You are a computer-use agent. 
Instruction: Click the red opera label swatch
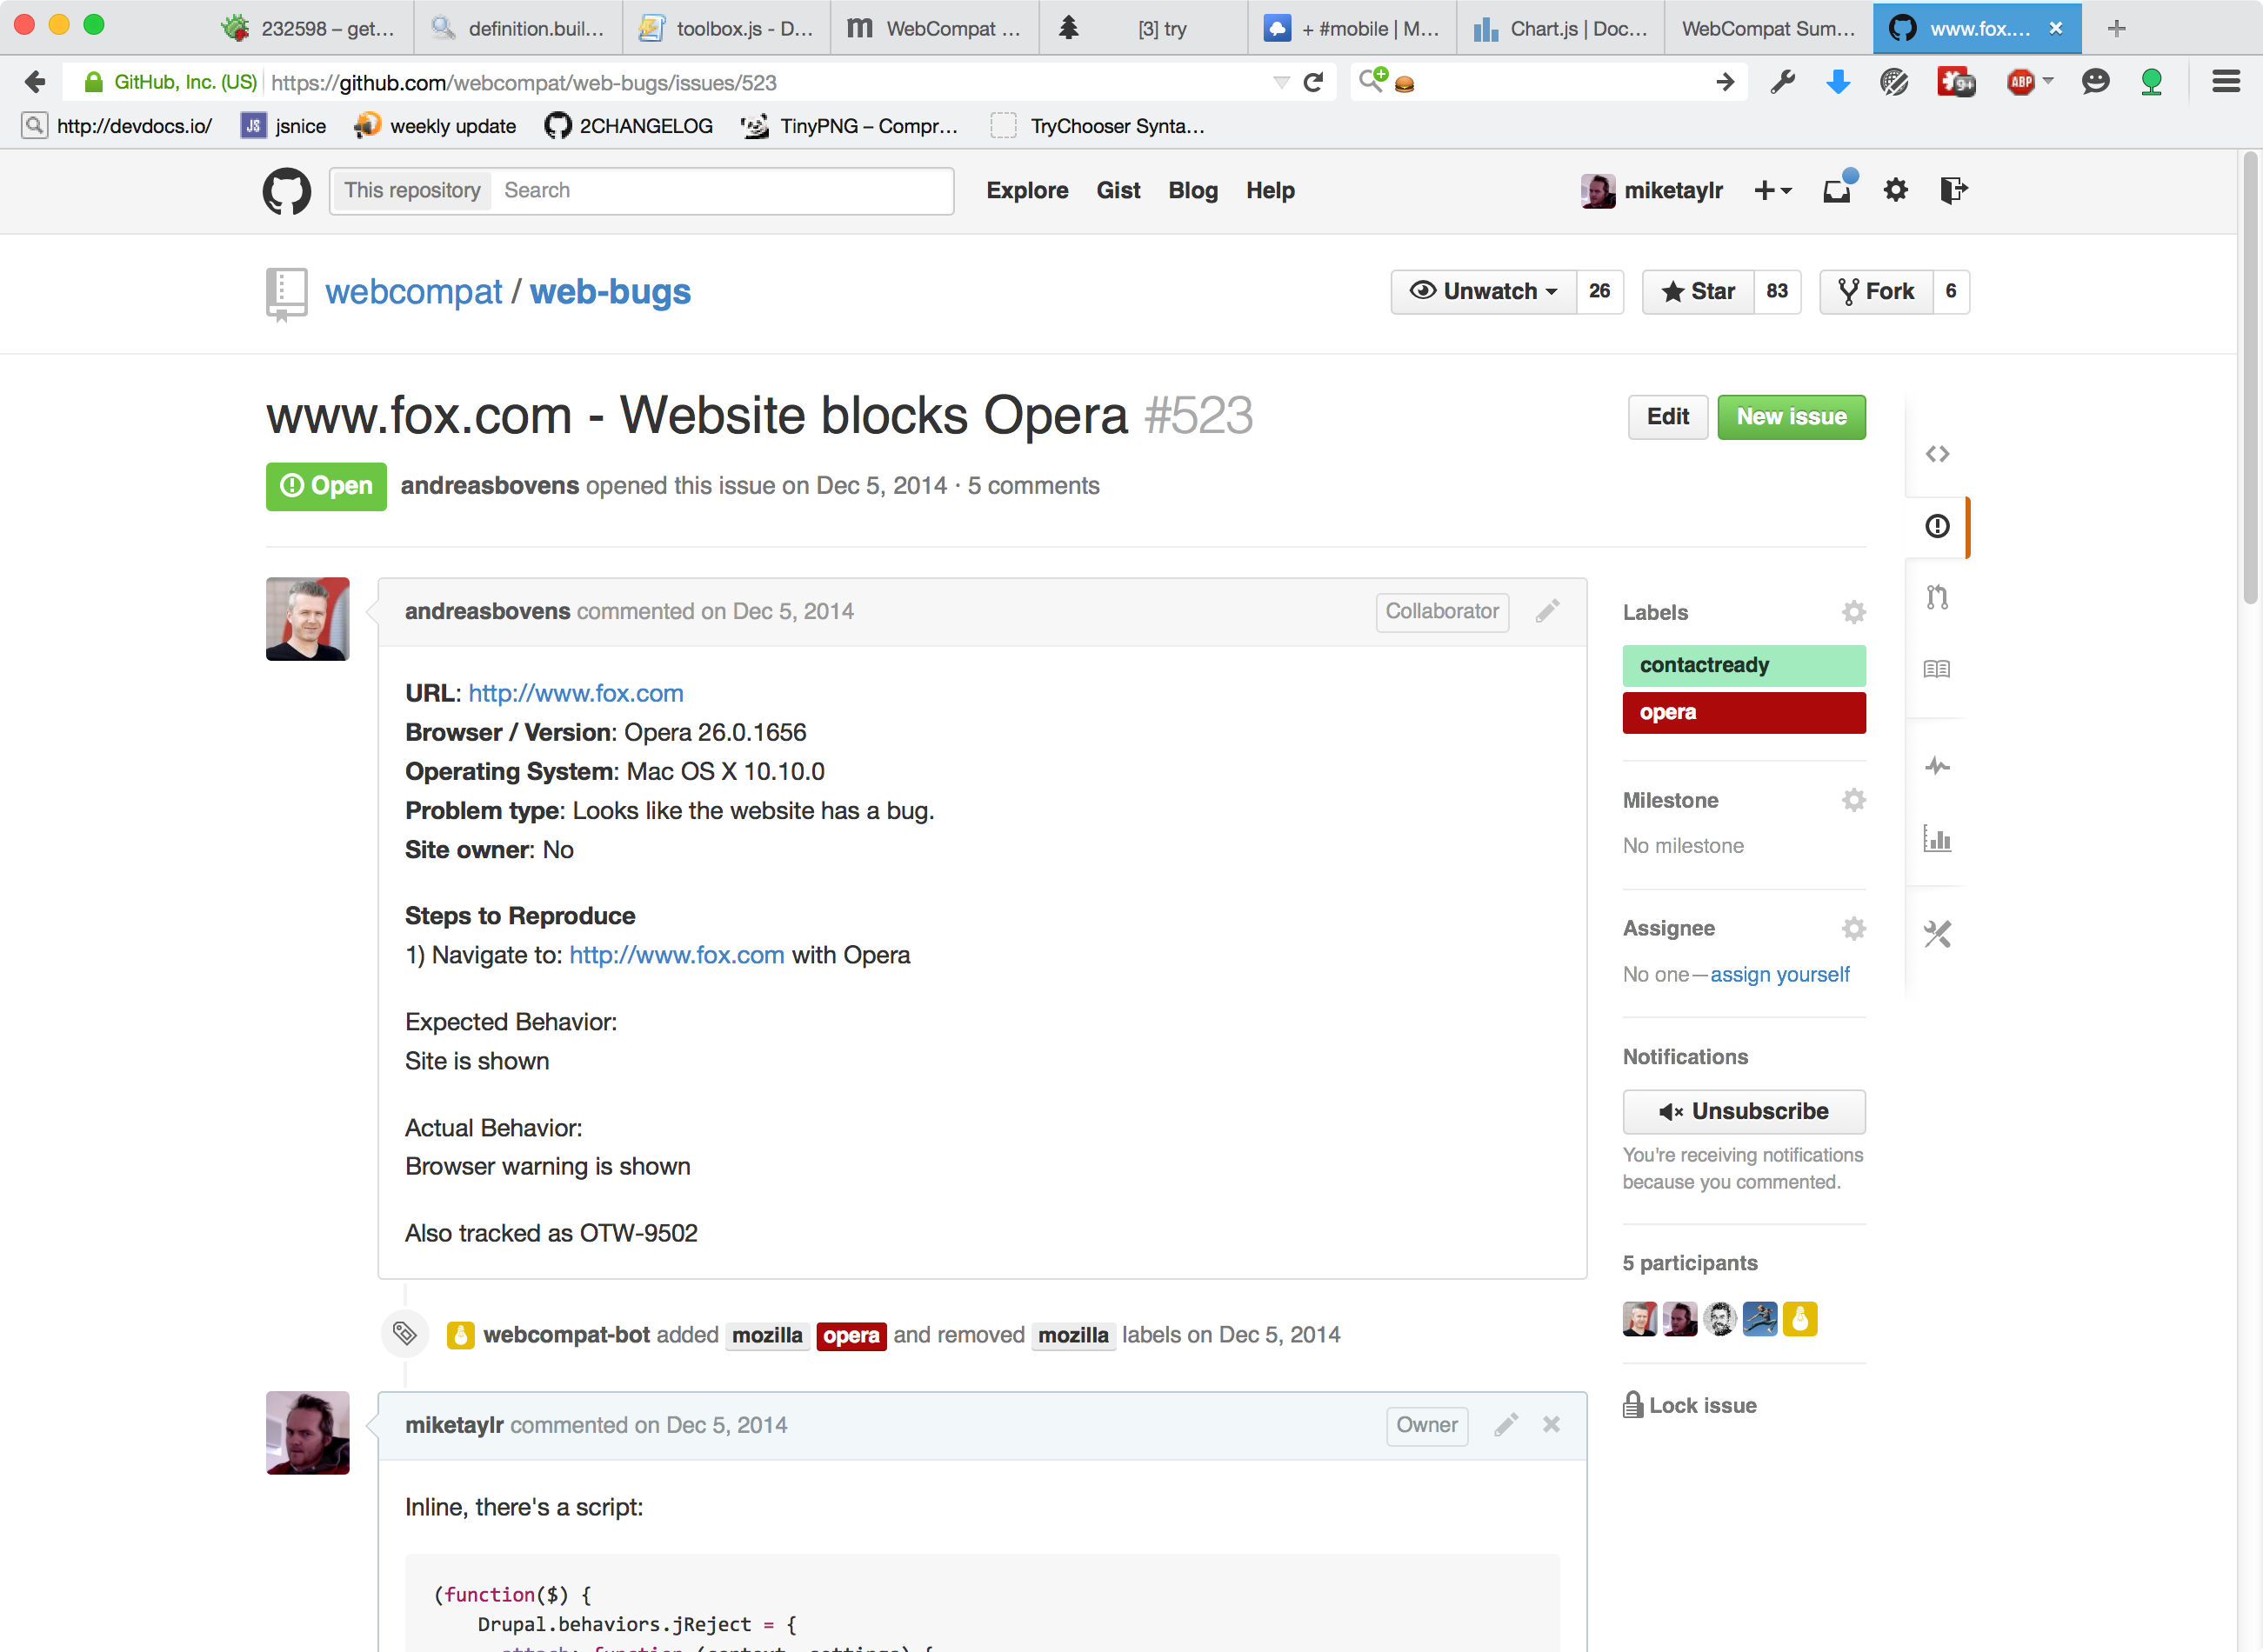point(1743,712)
